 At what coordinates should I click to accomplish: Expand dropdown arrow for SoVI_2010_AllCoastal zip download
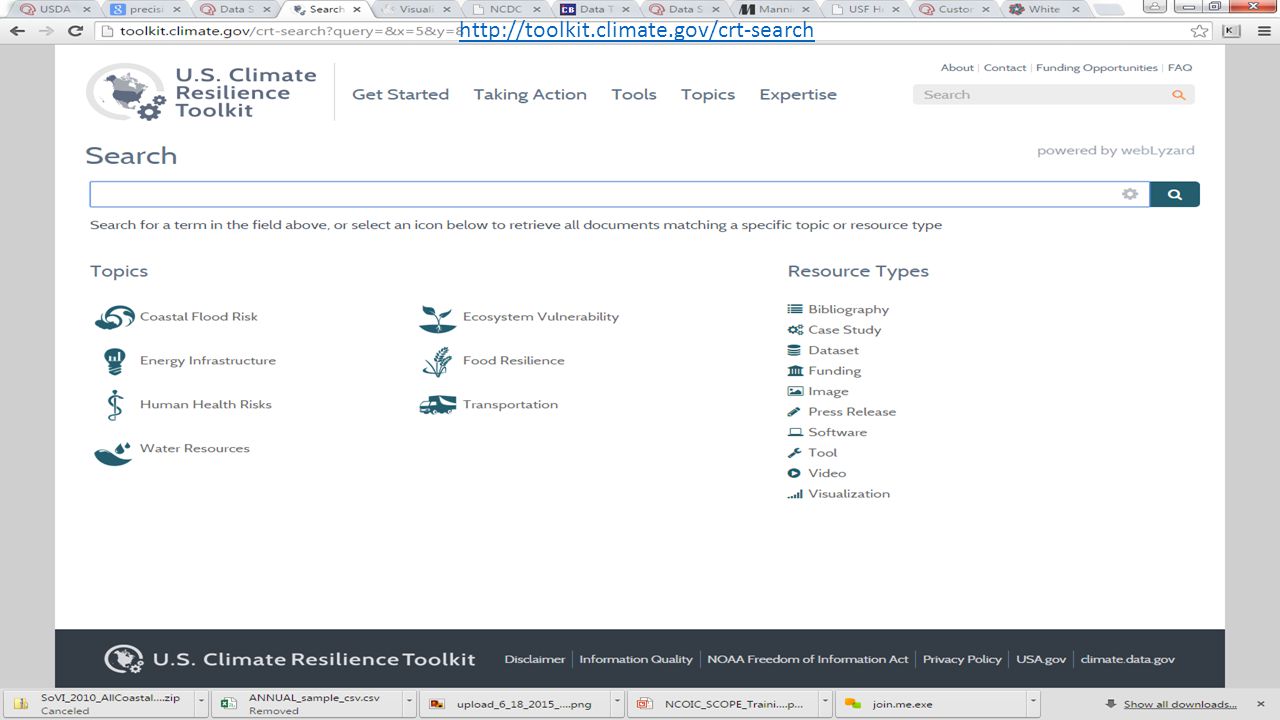202,704
